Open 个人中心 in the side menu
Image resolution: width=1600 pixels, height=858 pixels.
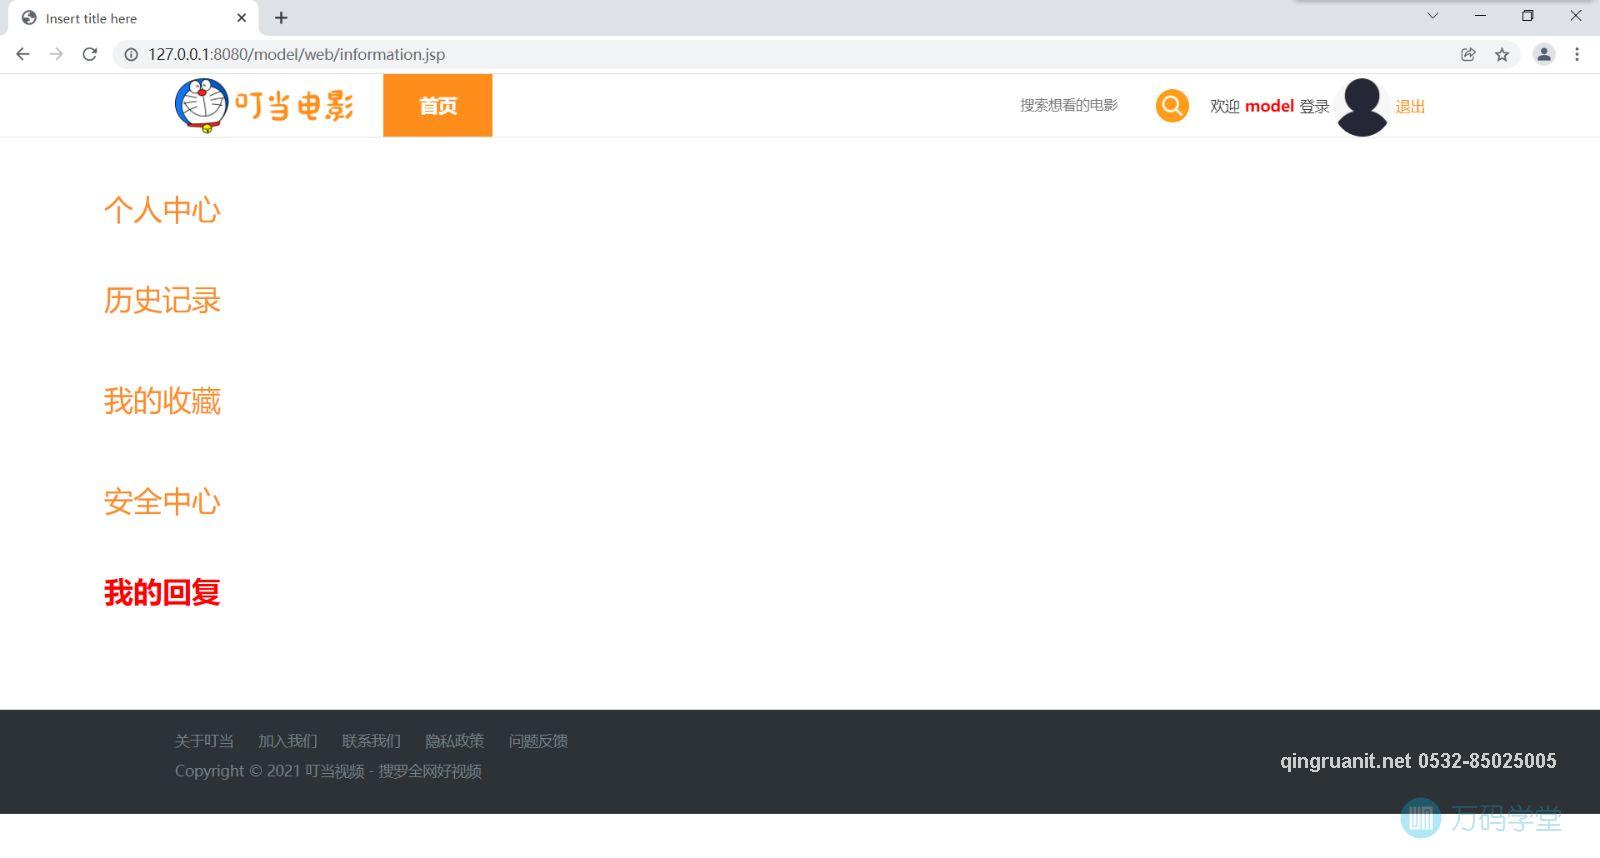pos(162,210)
